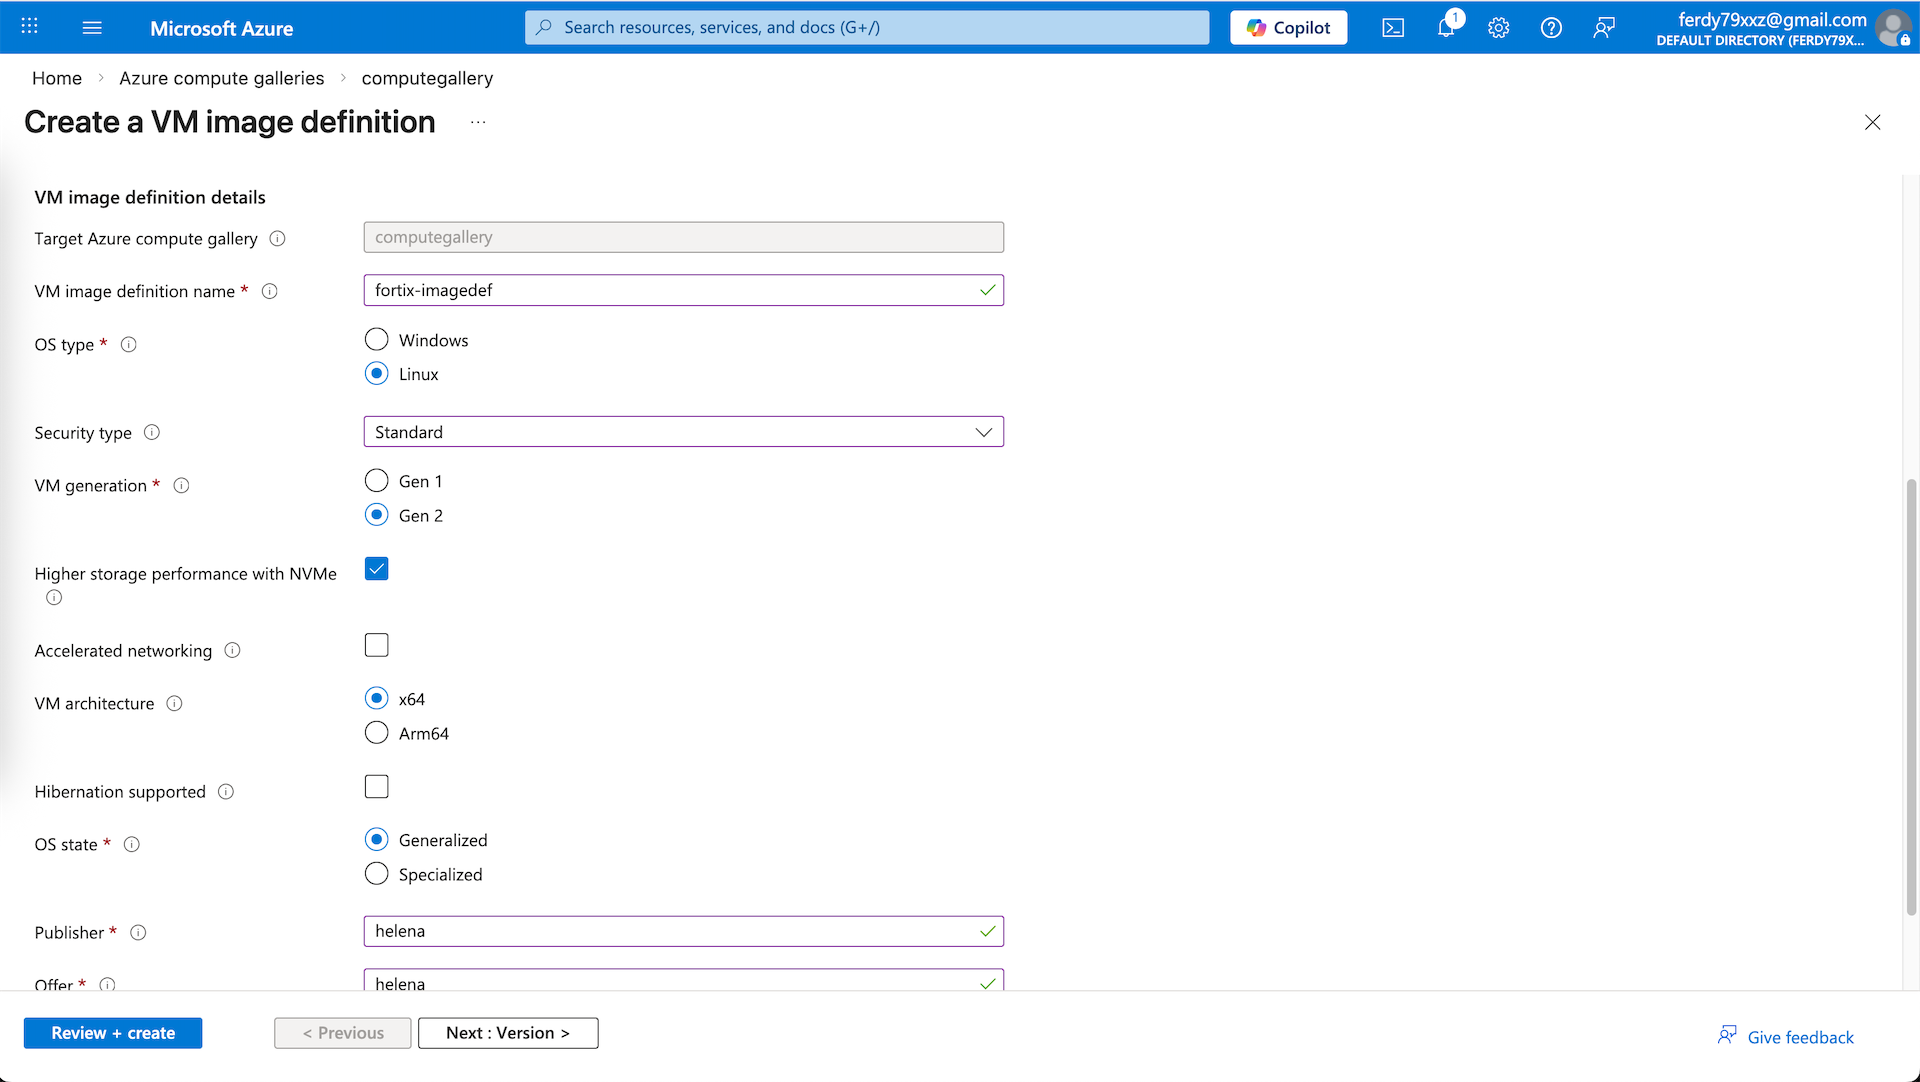Go to Next : Version step
Viewport: 1920px width, 1082px height.
pyautogui.click(x=508, y=1033)
